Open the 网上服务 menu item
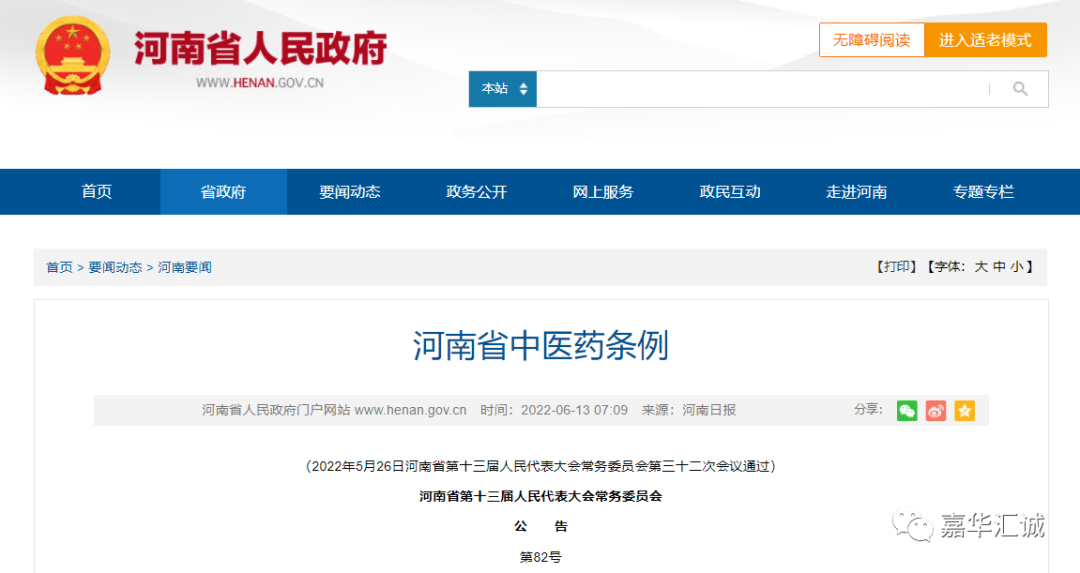The height and width of the screenshot is (573, 1080). click(x=603, y=192)
